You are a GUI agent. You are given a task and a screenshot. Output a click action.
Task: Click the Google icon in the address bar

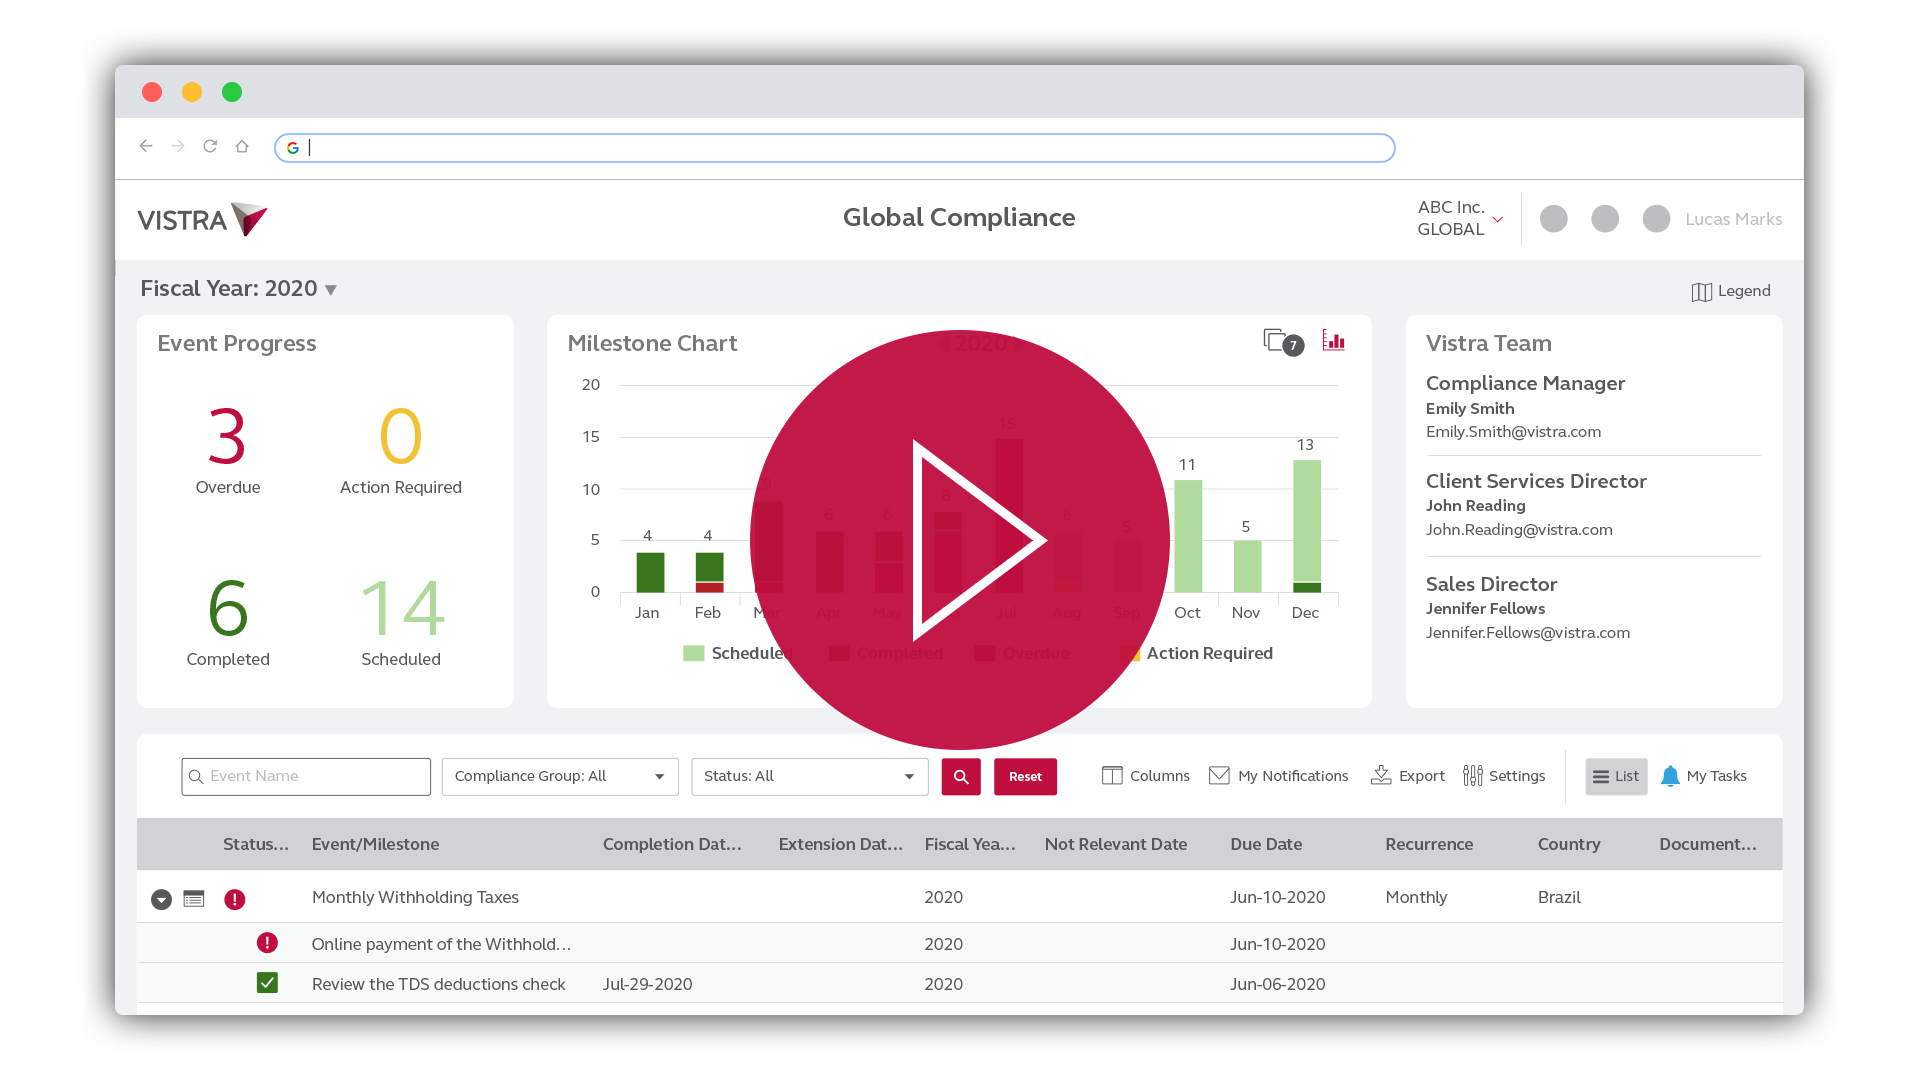coord(293,148)
